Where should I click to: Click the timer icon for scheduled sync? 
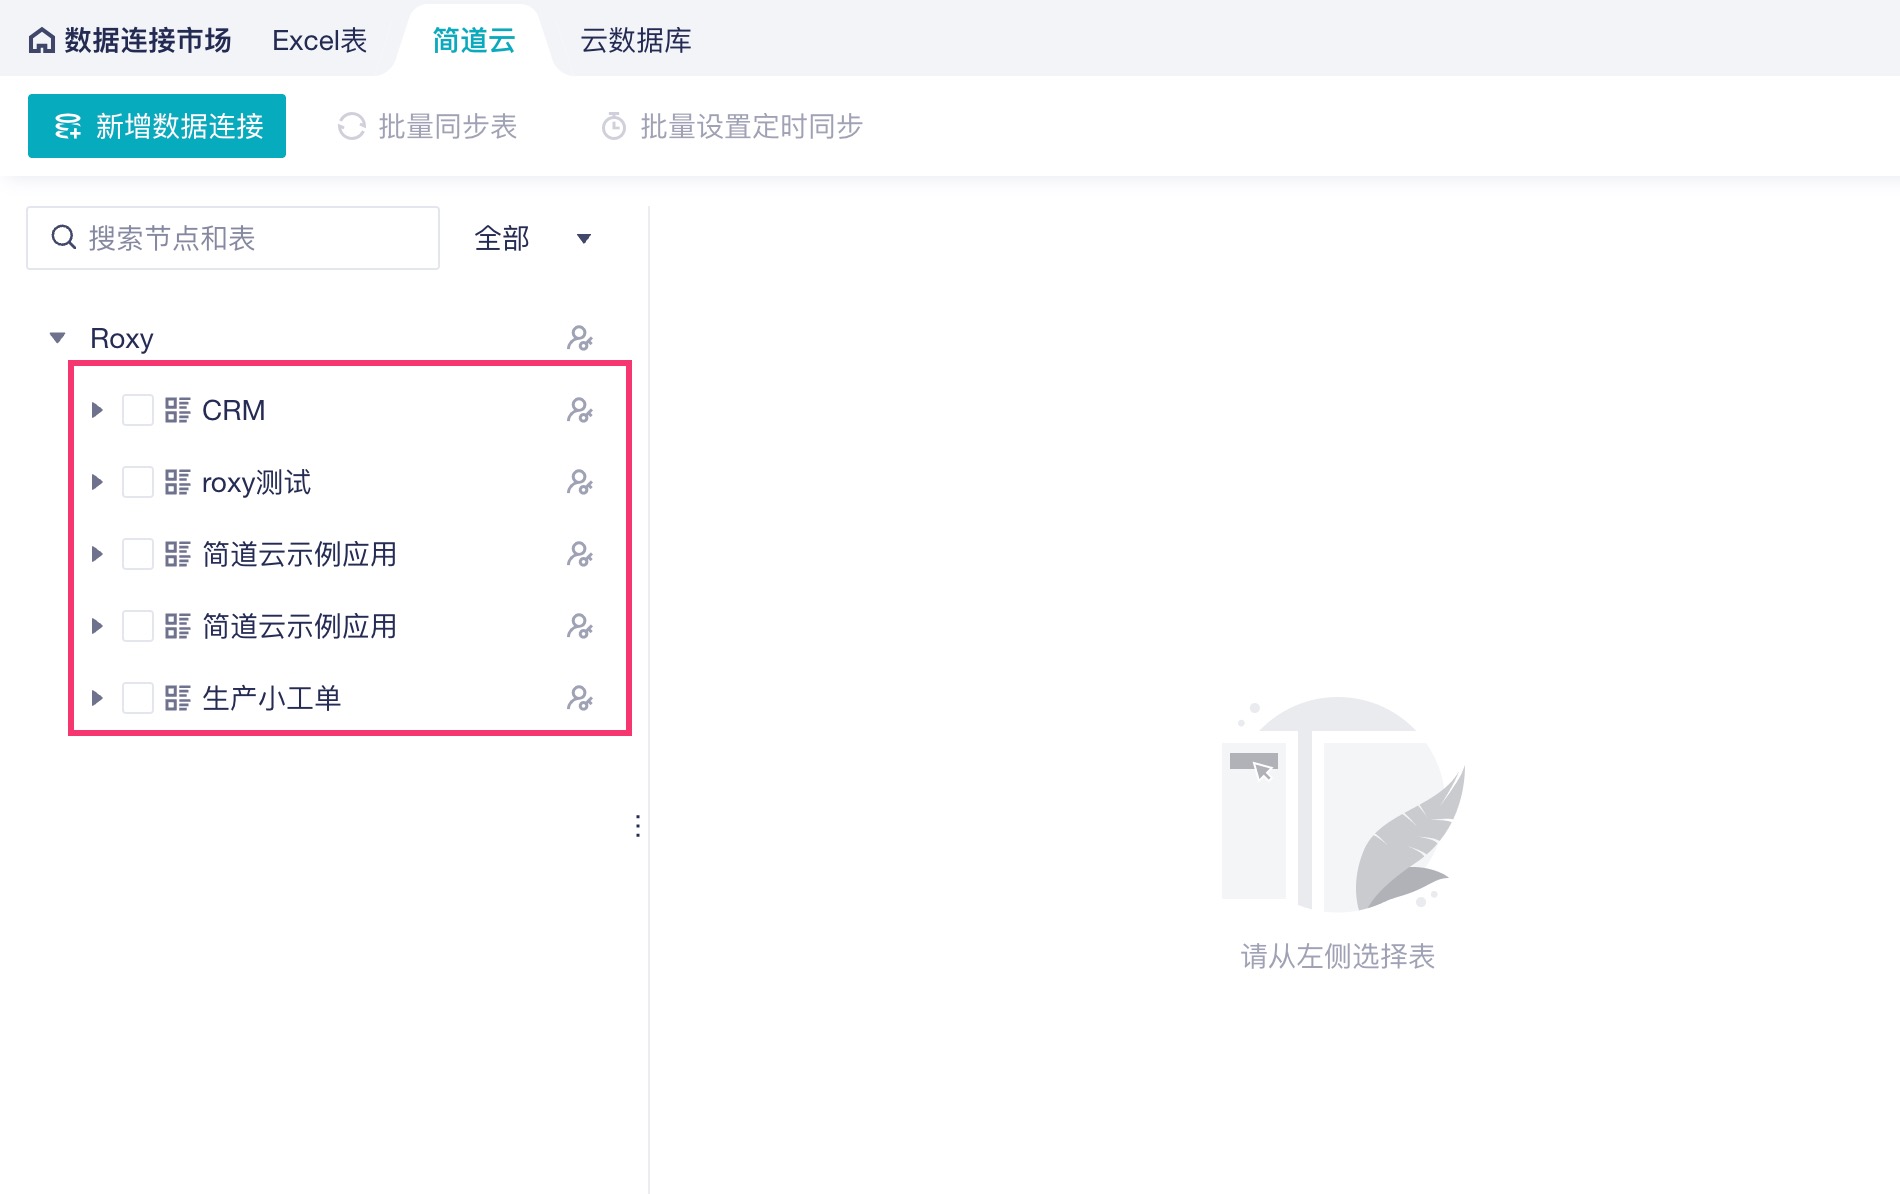pyautogui.click(x=614, y=127)
